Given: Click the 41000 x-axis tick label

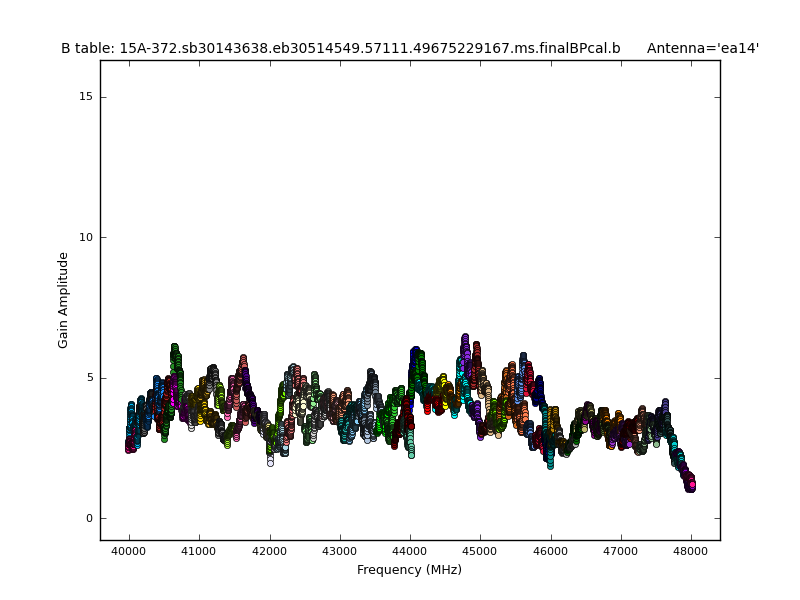Looking at the screenshot, I should 198,551.
